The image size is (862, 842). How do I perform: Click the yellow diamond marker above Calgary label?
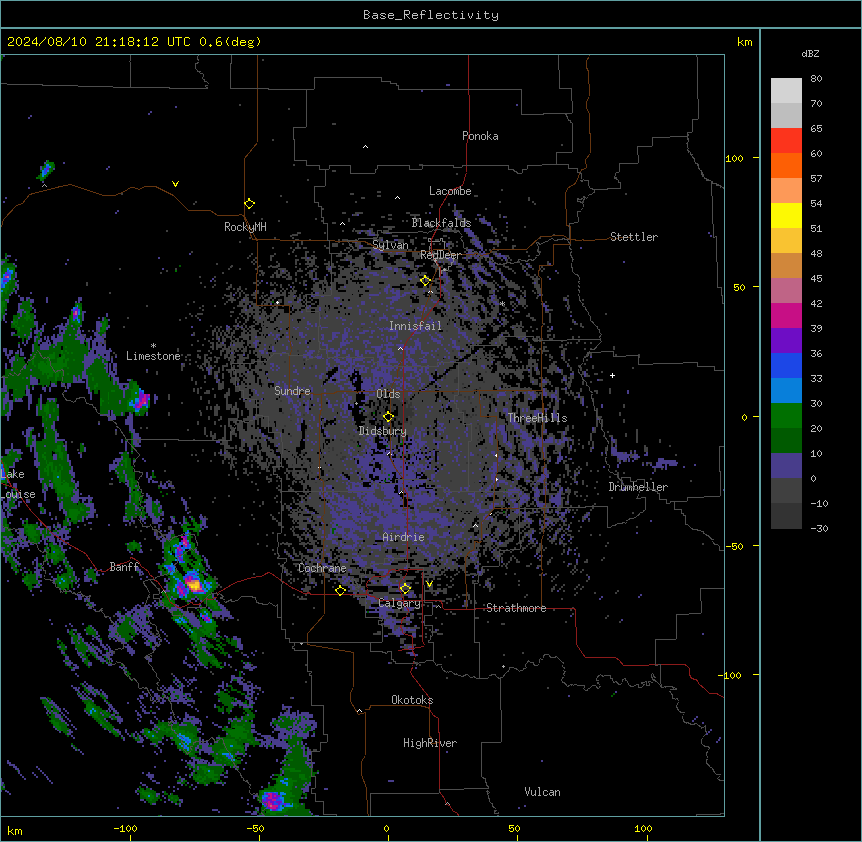coord(405,589)
